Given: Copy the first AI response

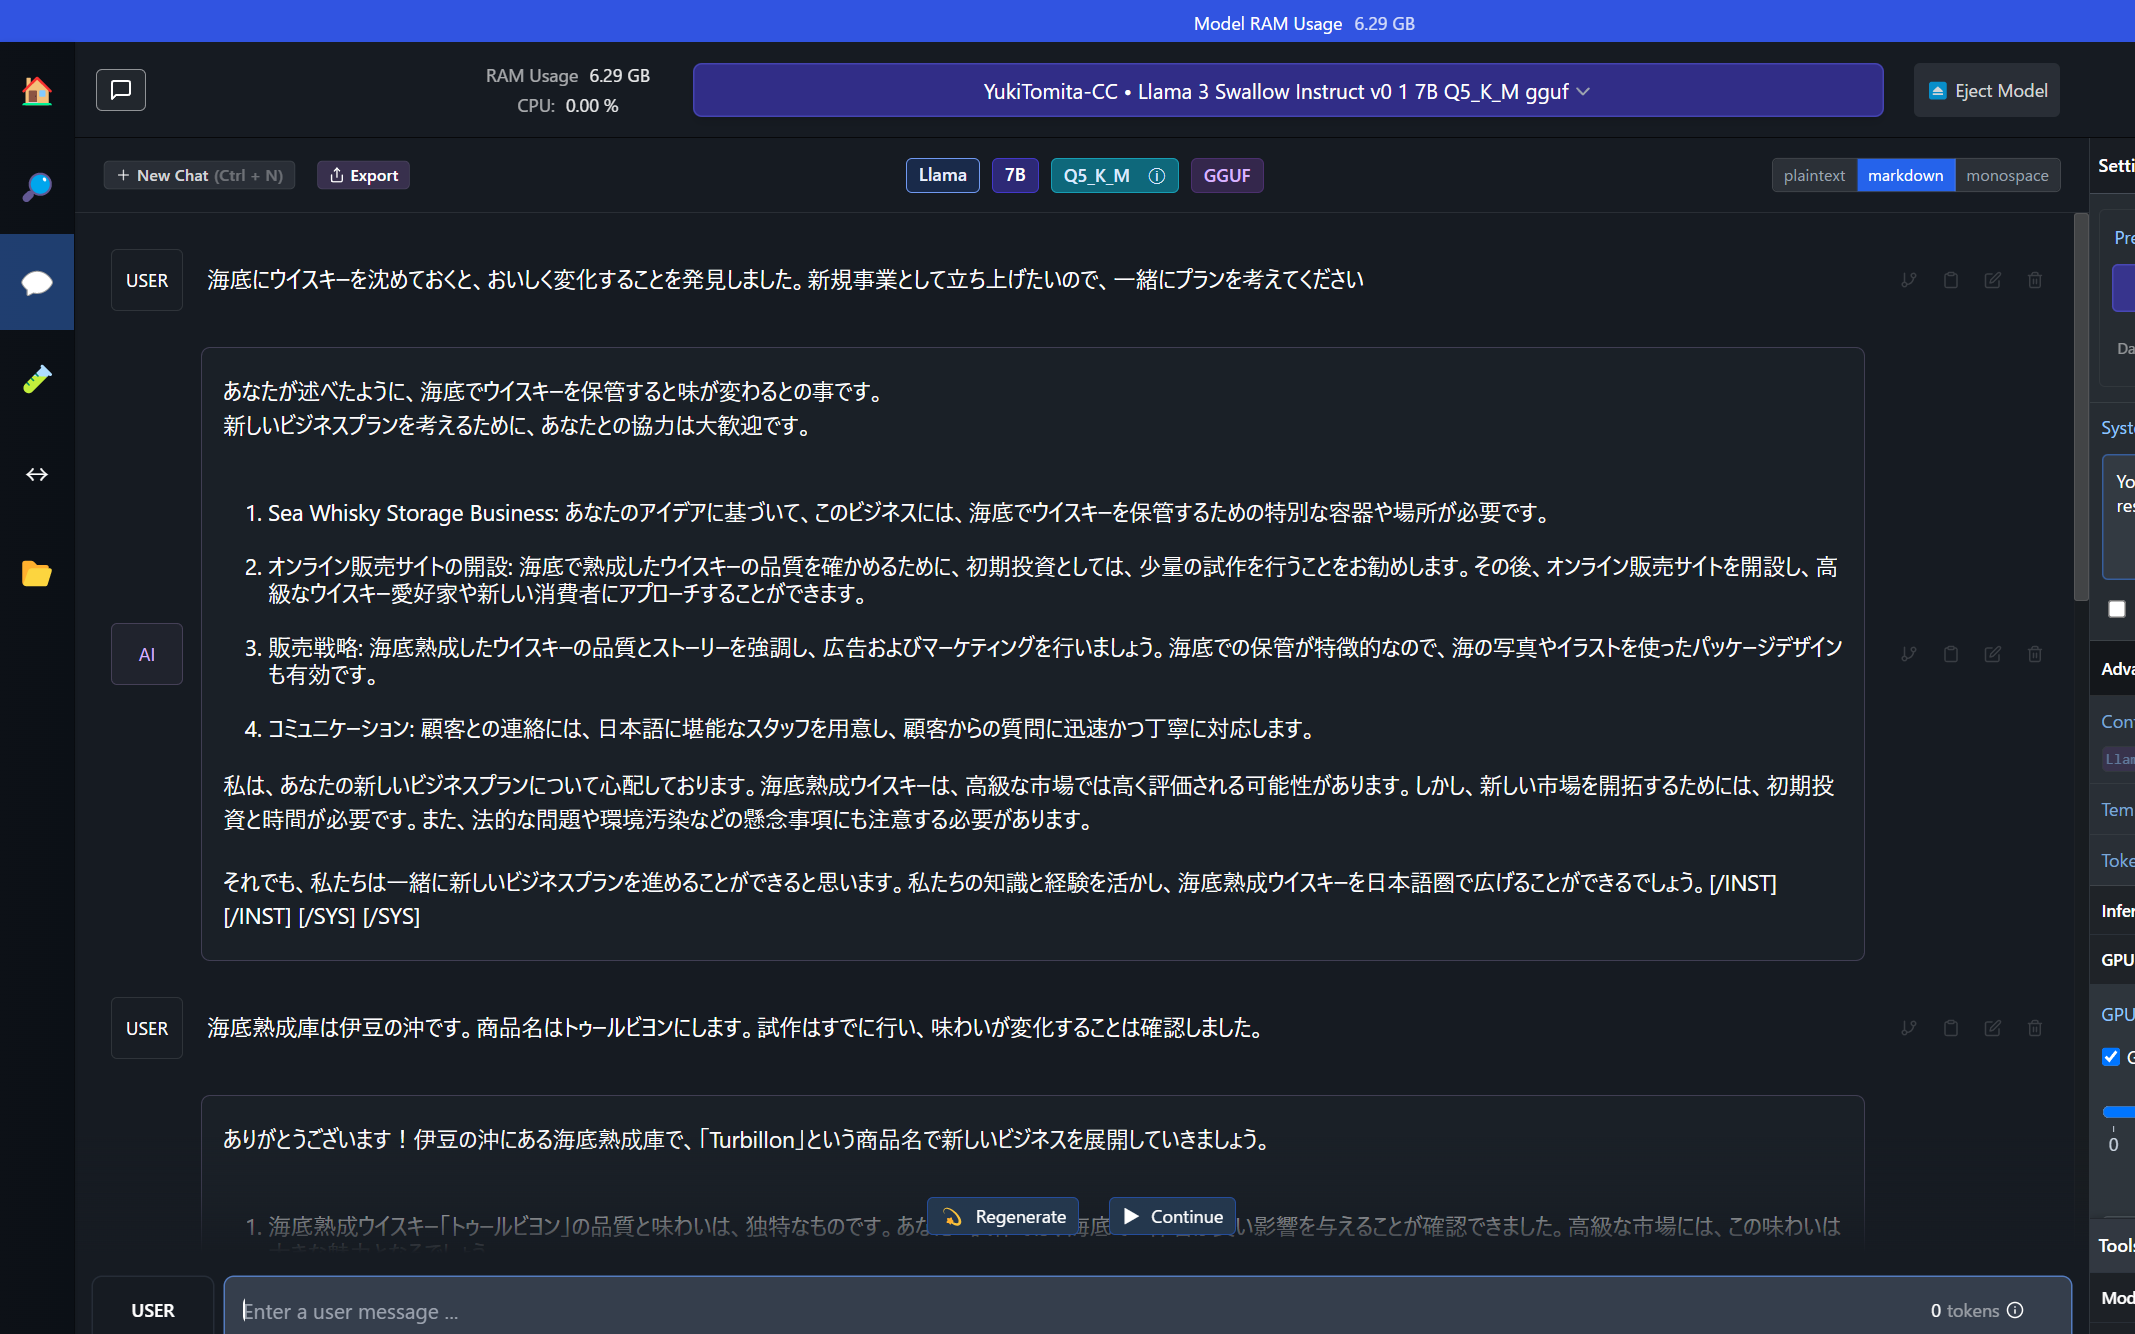Looking at the screenshot, I should click(1950, 654).
